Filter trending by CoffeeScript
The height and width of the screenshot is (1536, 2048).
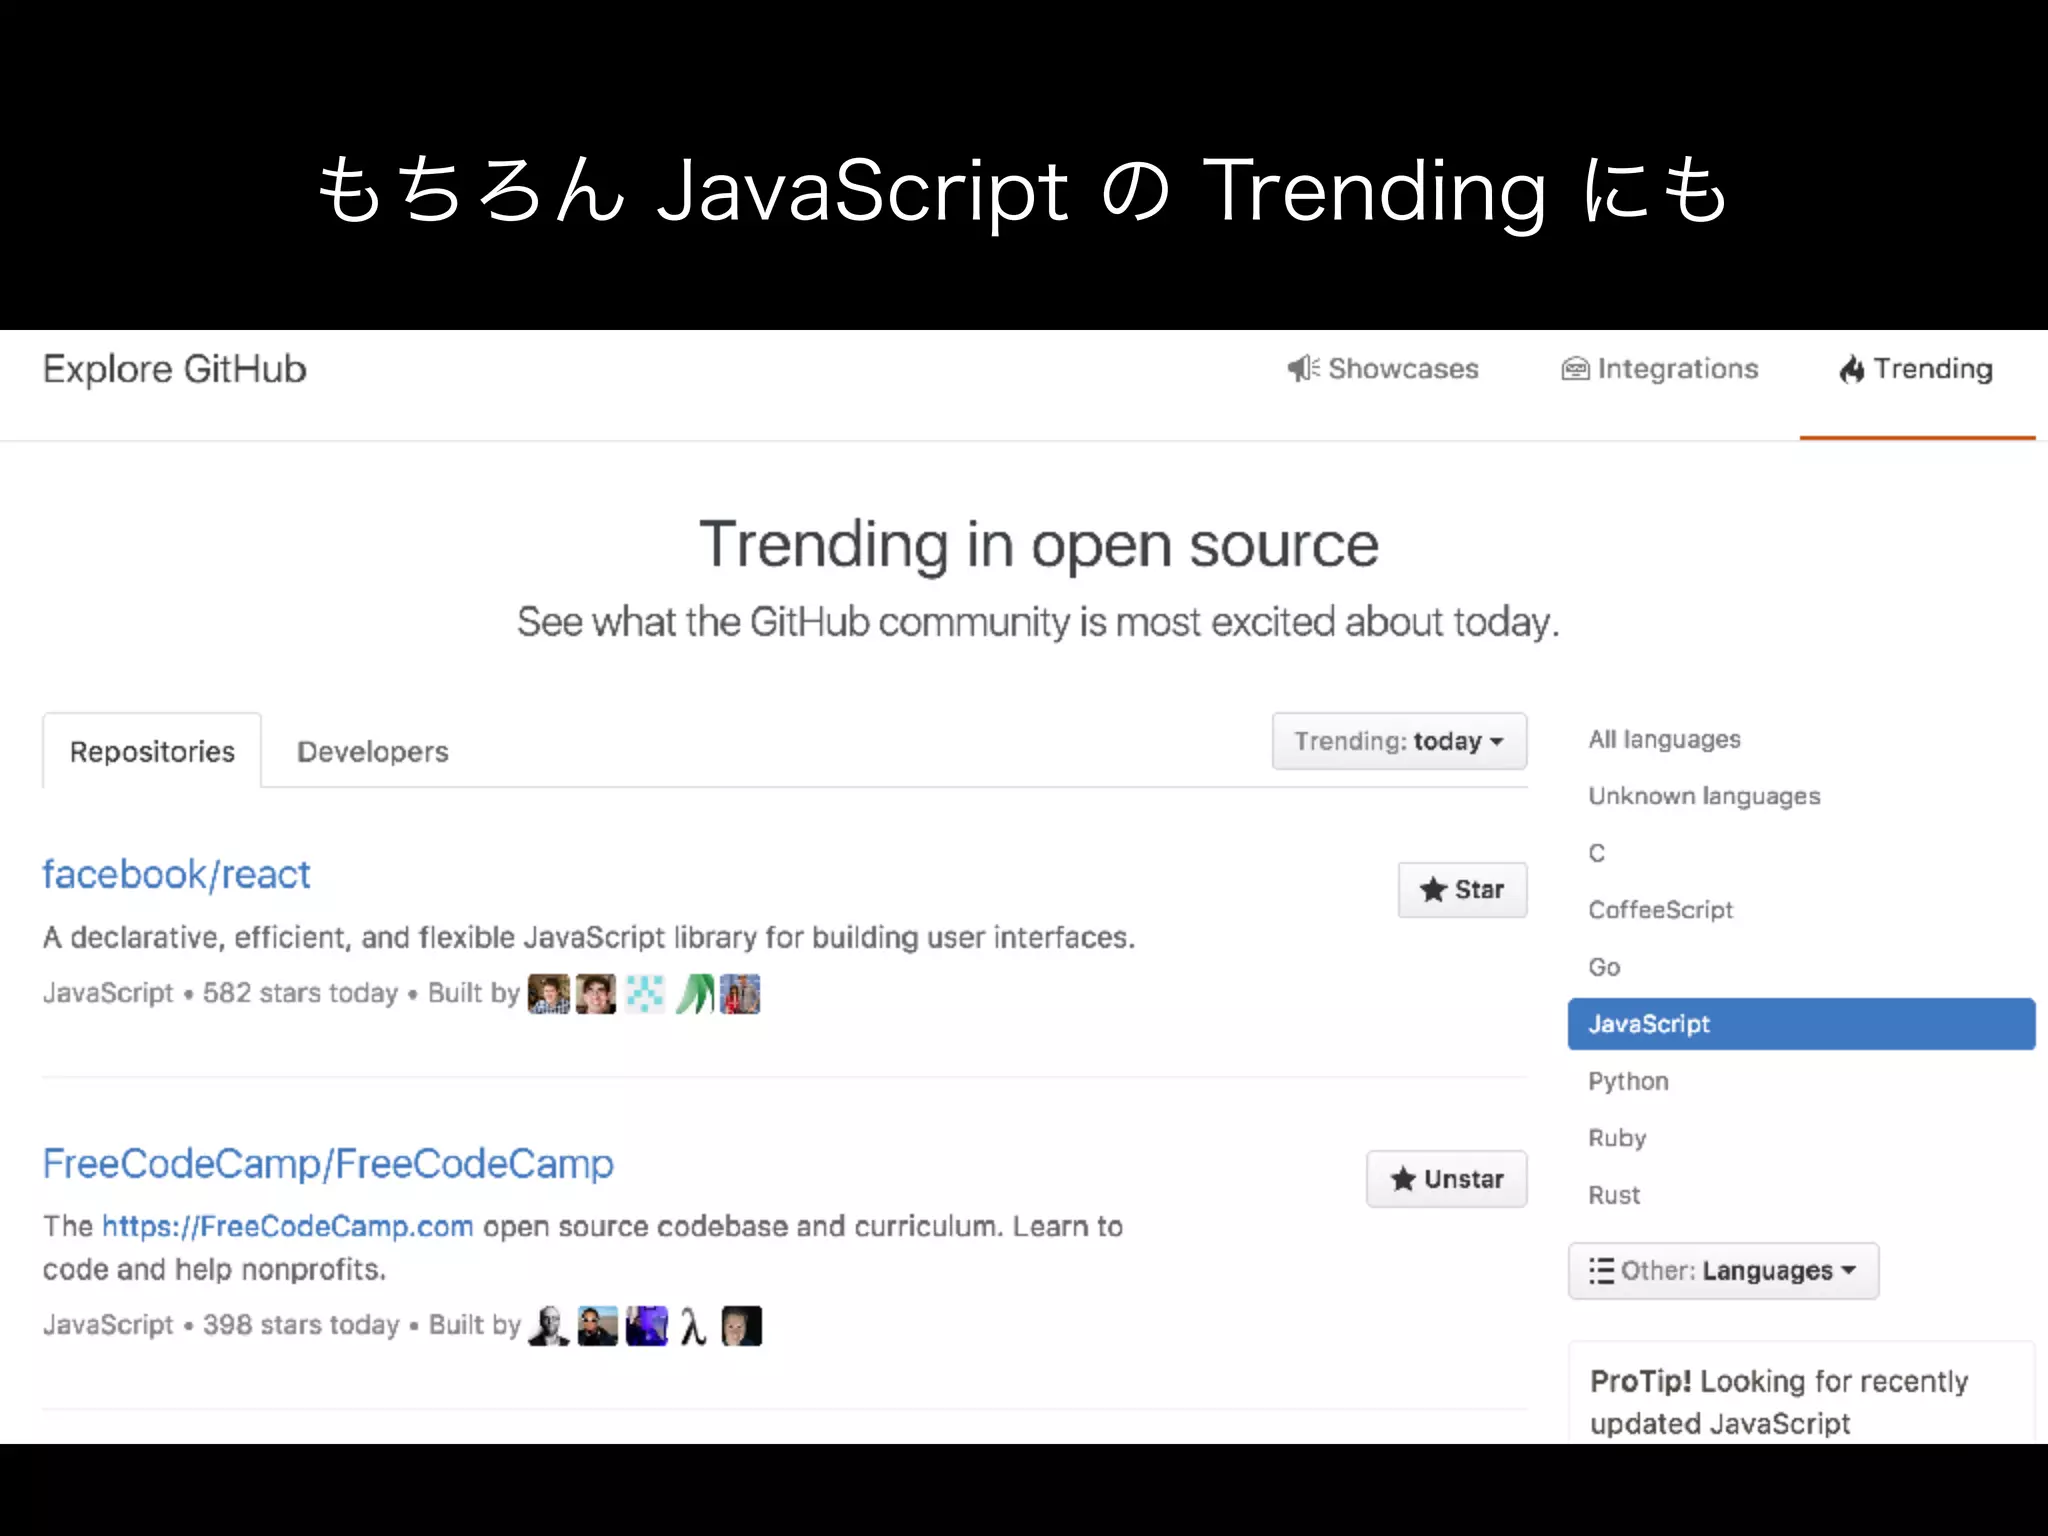[1660, 910]
